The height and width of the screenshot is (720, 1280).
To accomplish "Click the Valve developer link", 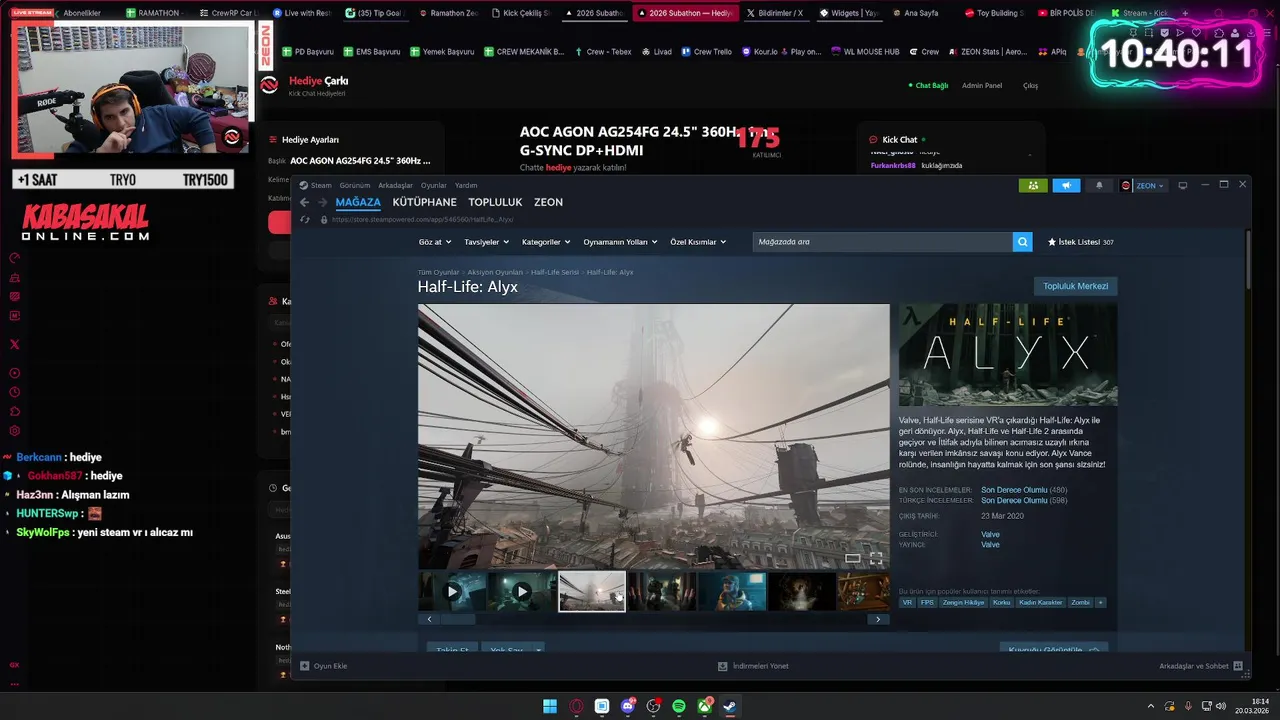I will [x=990, y=534].
